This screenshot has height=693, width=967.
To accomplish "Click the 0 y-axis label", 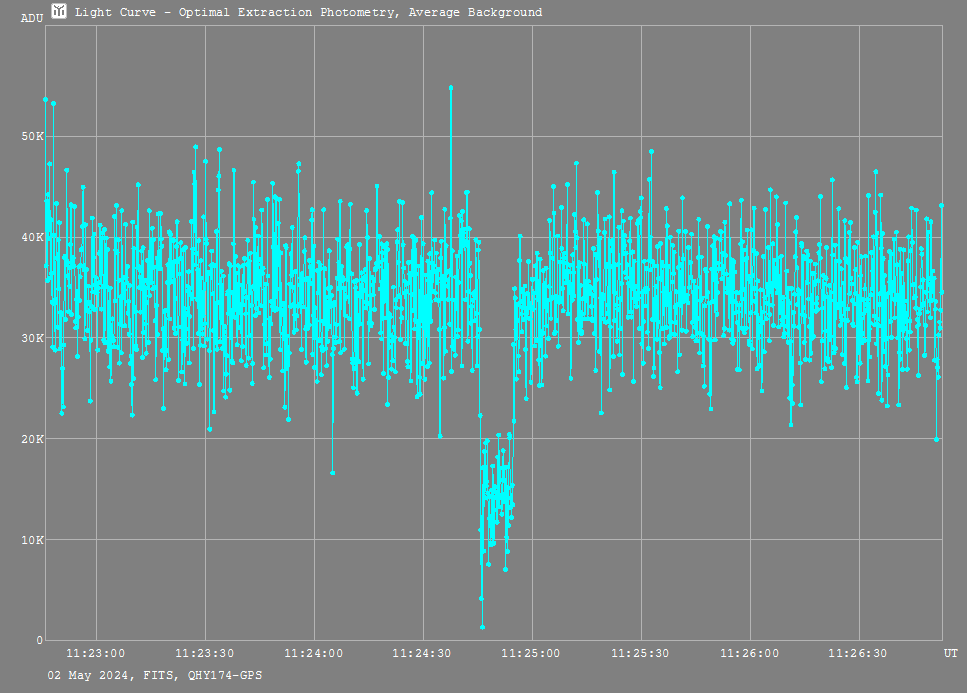I will (x=40, y=641).
